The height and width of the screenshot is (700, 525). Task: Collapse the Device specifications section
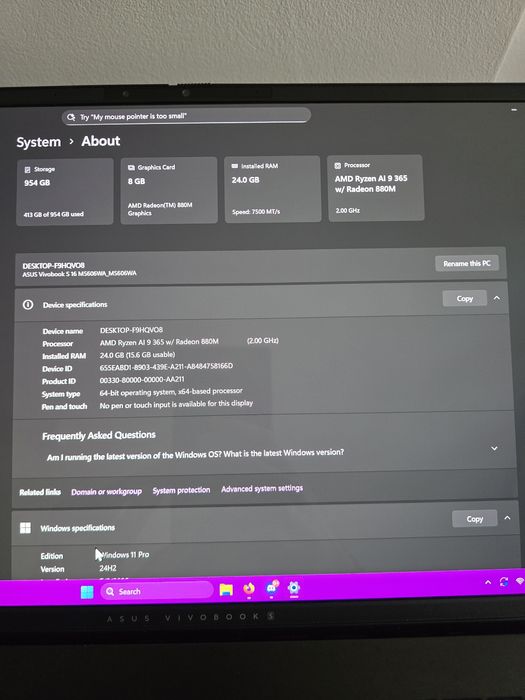point(497,298)
